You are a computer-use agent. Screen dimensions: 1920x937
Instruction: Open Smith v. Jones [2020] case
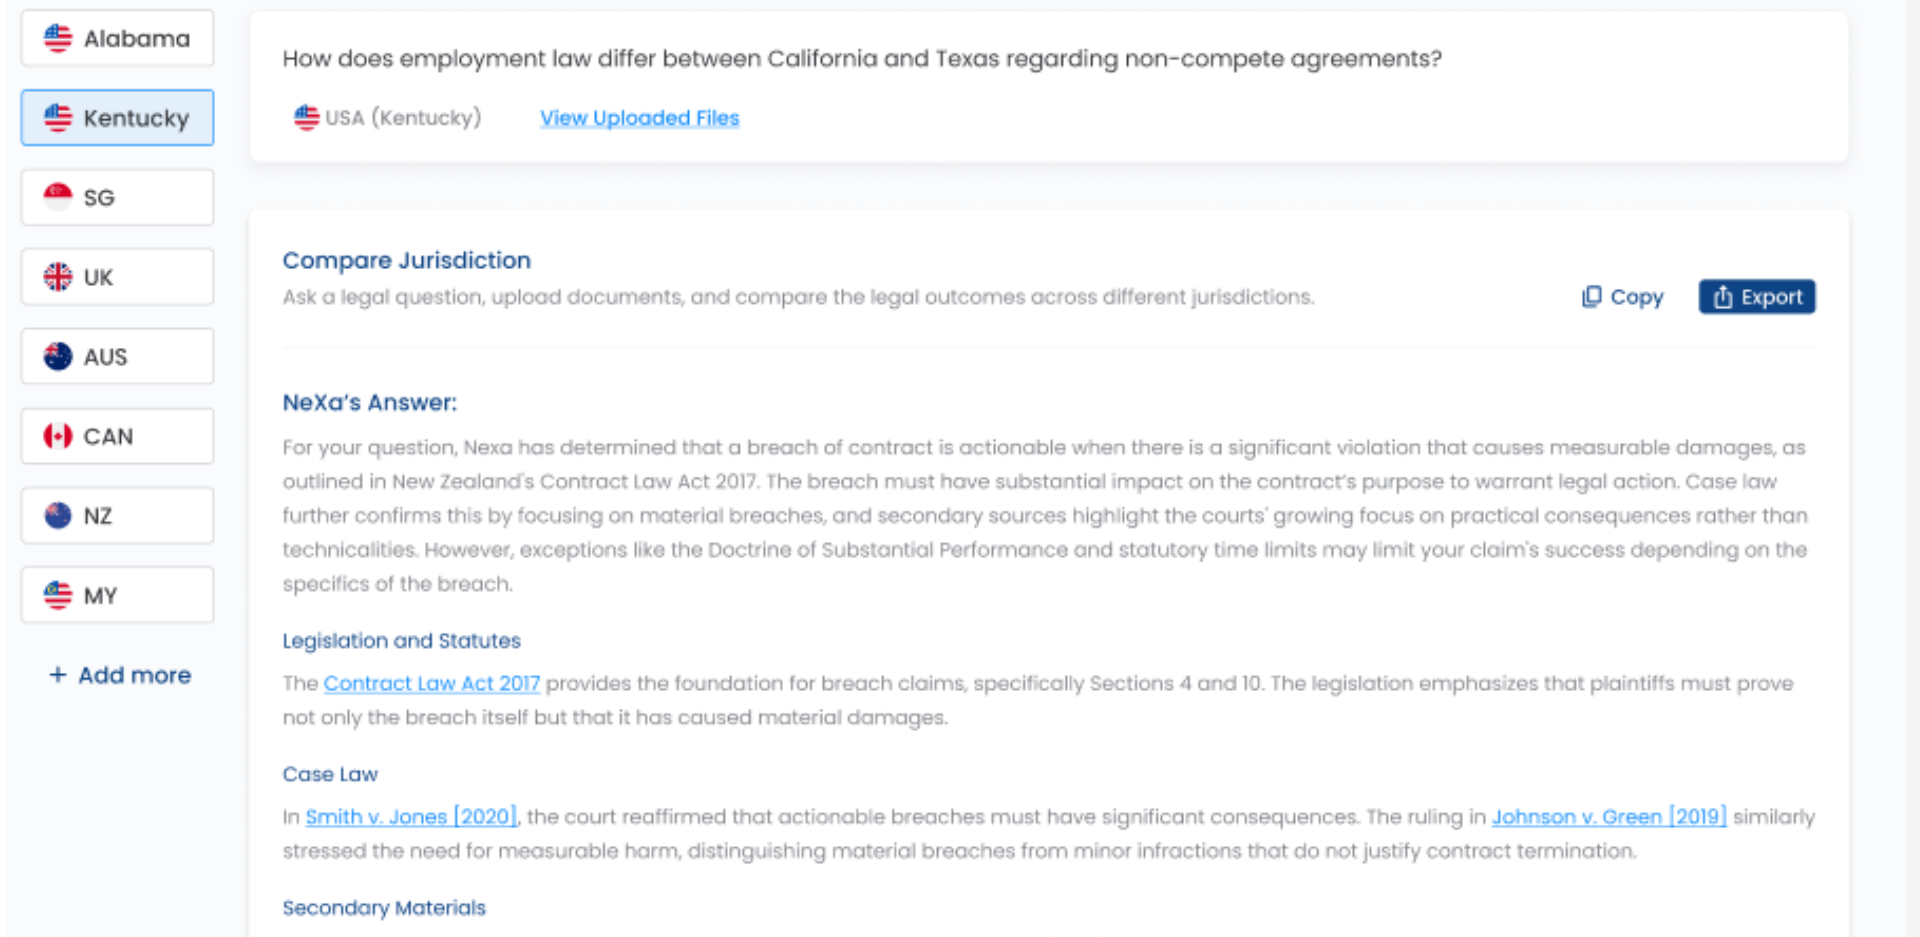pos(411,817)
